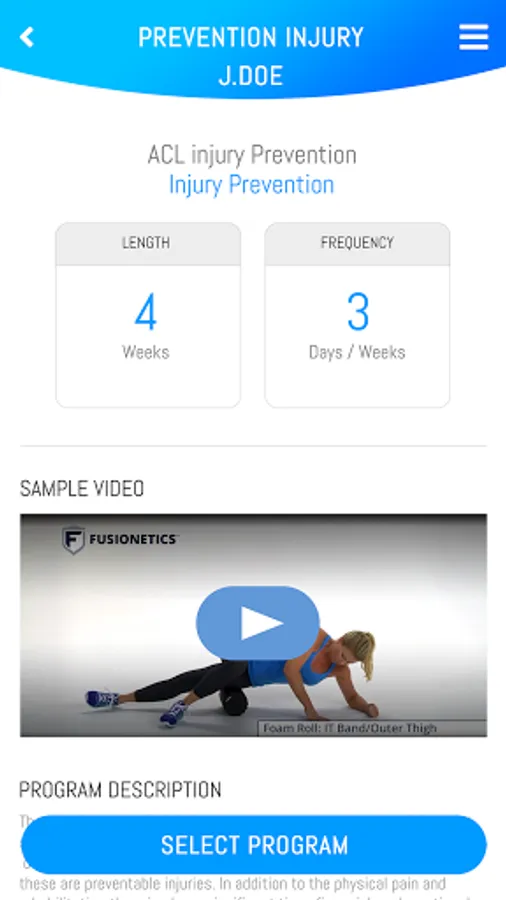This screenshot has height=900, width=506.
Task: Select the Frequency 3 Days card
Action: (x=357, y=315)
